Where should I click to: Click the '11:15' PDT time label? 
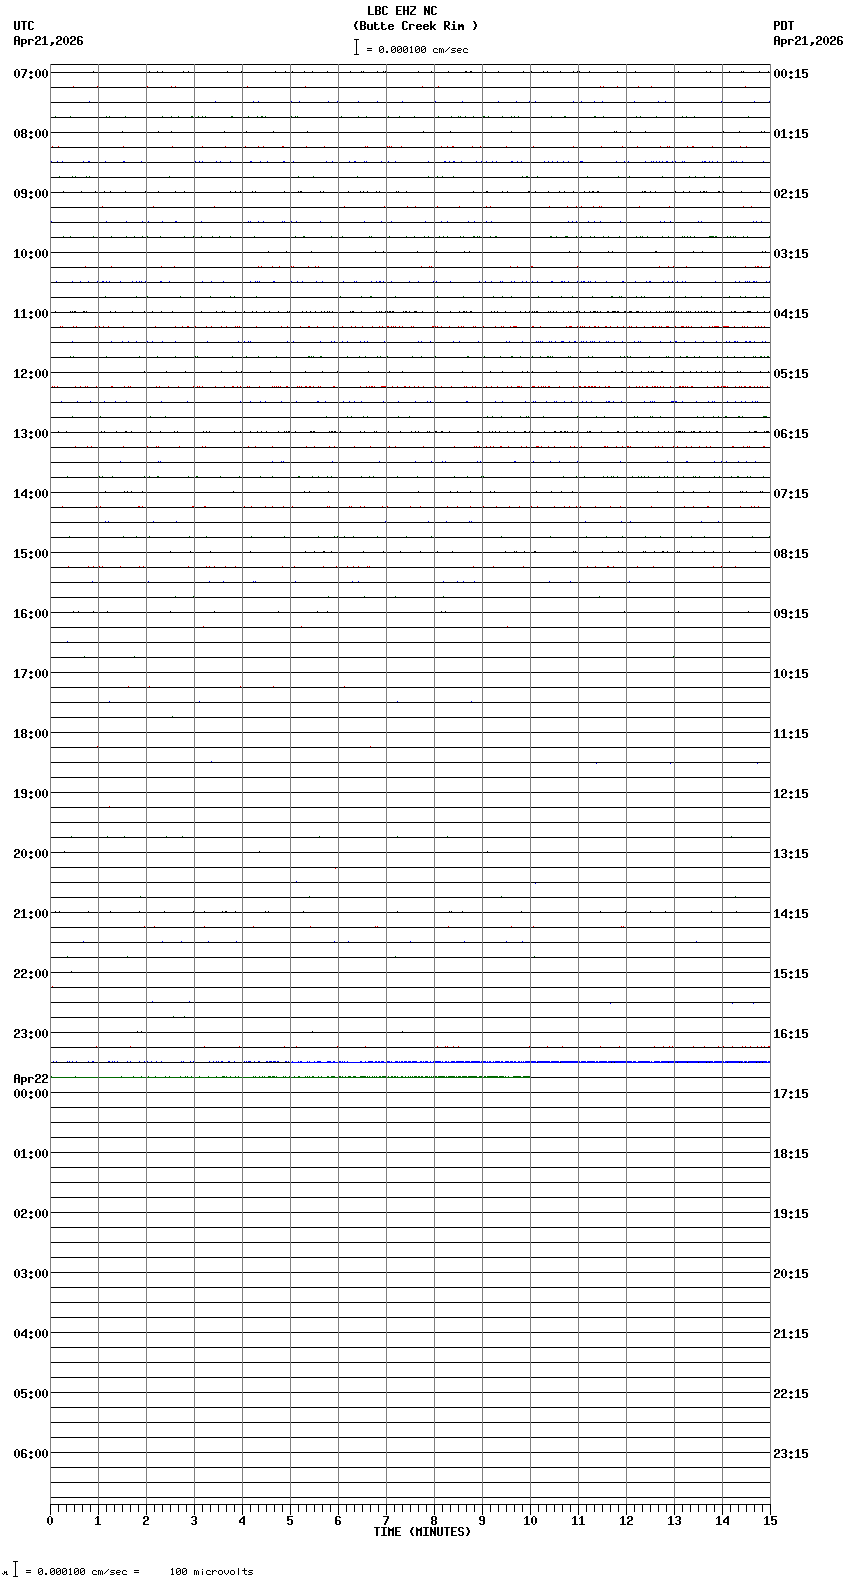[x=791, y=734]
